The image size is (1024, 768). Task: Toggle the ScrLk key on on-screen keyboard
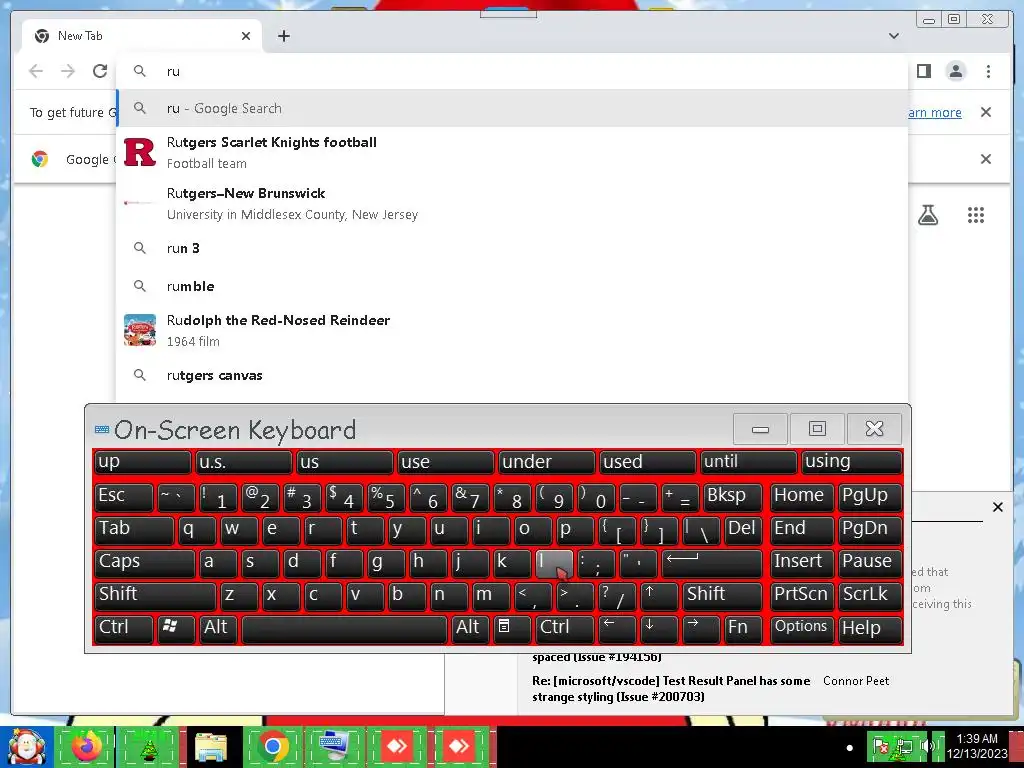(x=870, y=595)
